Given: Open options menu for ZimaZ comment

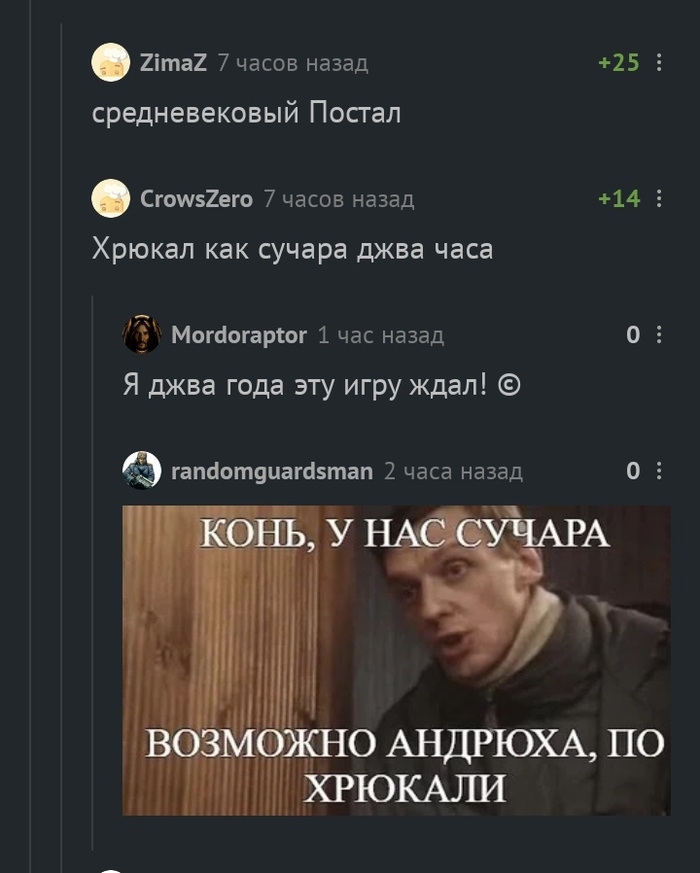Looking at the screenshot, I should (659, 62).
